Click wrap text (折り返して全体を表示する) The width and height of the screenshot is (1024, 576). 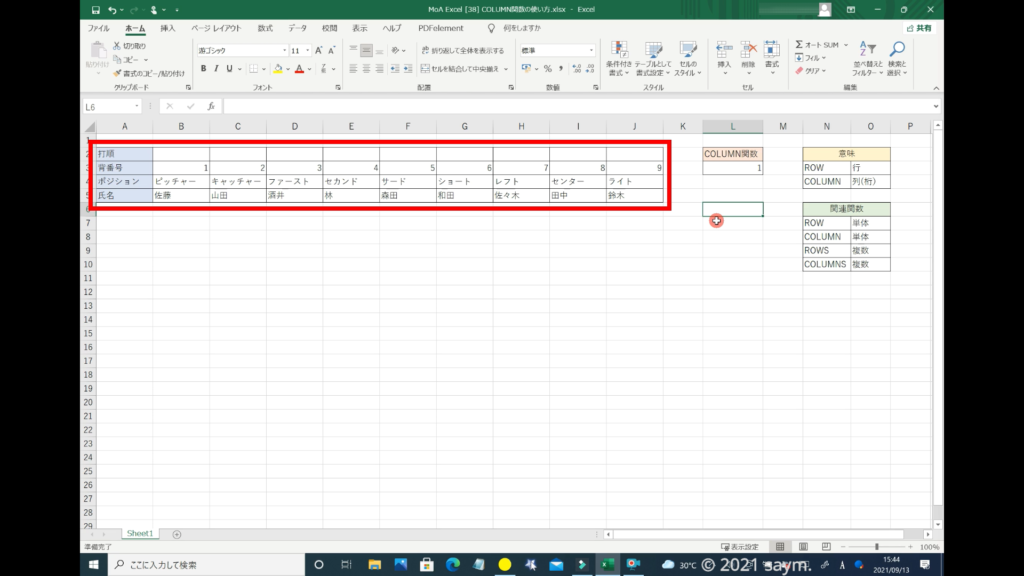(x=461, y=50)
